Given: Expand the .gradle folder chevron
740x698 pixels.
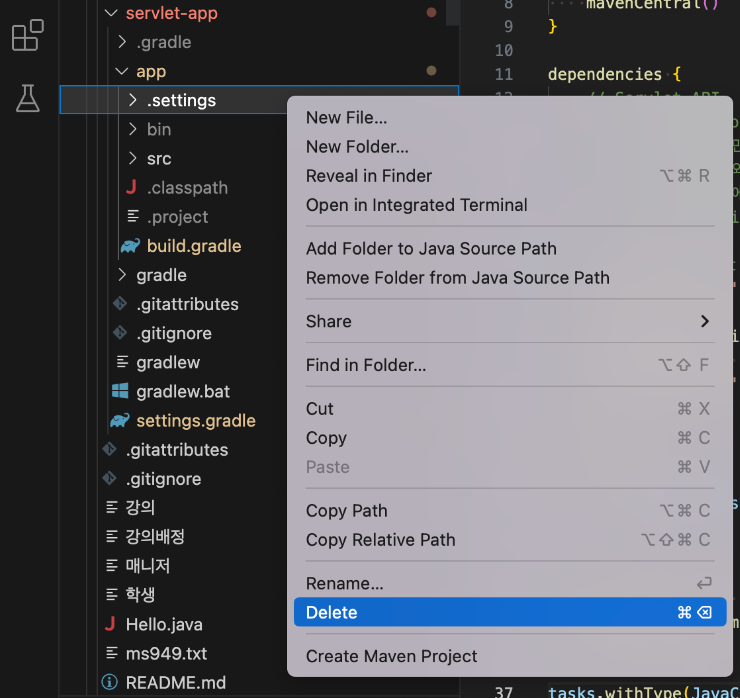Looking at the screenshot, I should tap(122, 42).
